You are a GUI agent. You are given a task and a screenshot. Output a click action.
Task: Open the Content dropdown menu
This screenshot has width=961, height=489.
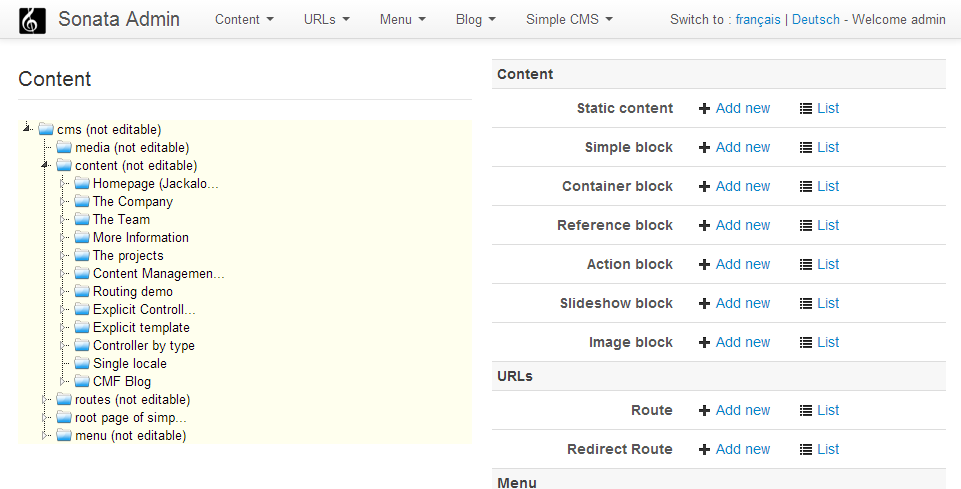tap(244, 19)
